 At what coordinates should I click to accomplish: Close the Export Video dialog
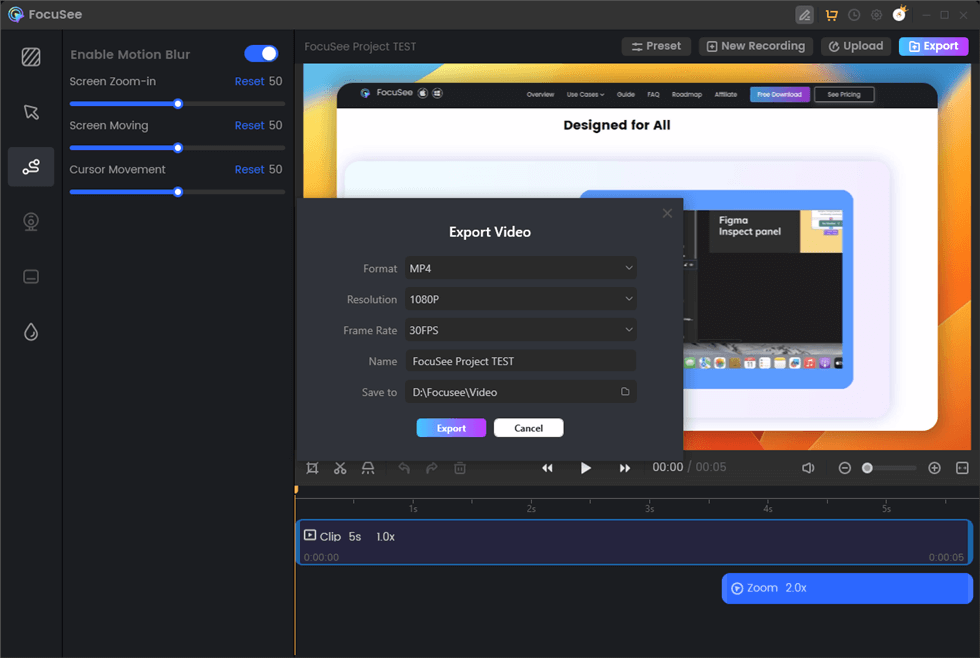pos(668,214)
